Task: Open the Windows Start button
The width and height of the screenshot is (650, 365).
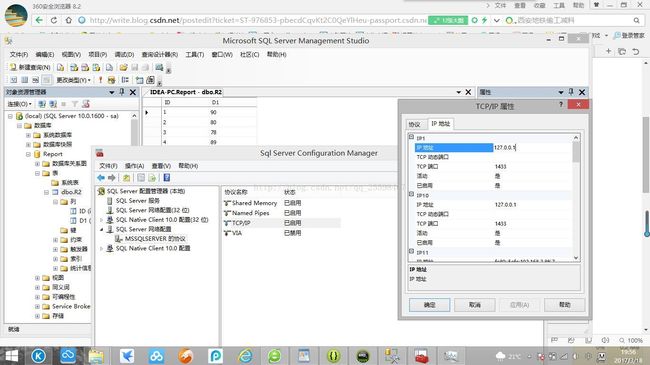Action: pos(12,356)
